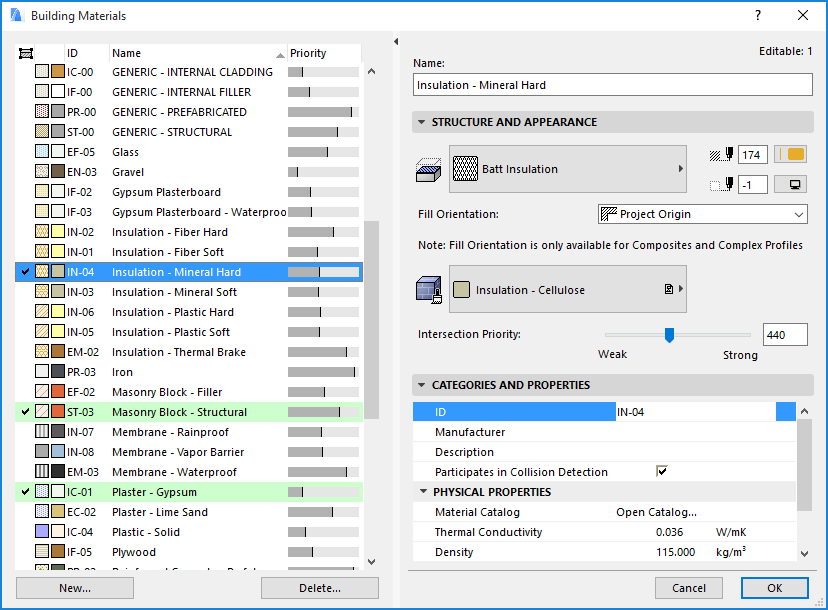Click the checkmark of Plaster - Gypsum row
Screen dimensions: 828x610
[x=25, y=492]
